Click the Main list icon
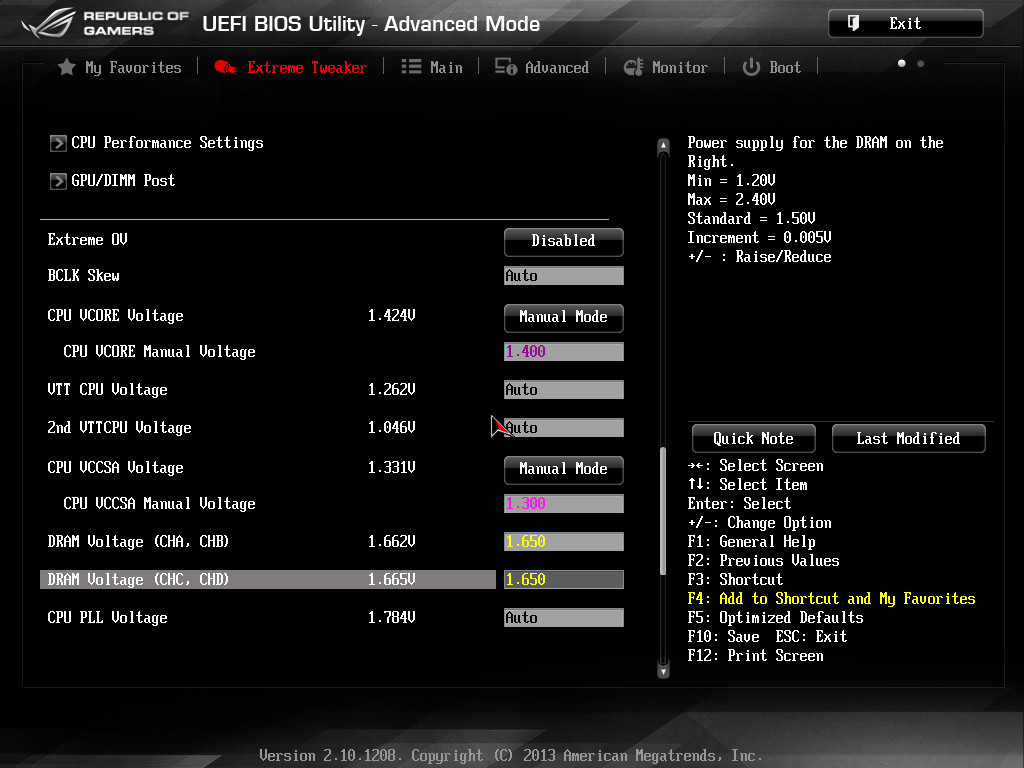 point(411,67)
